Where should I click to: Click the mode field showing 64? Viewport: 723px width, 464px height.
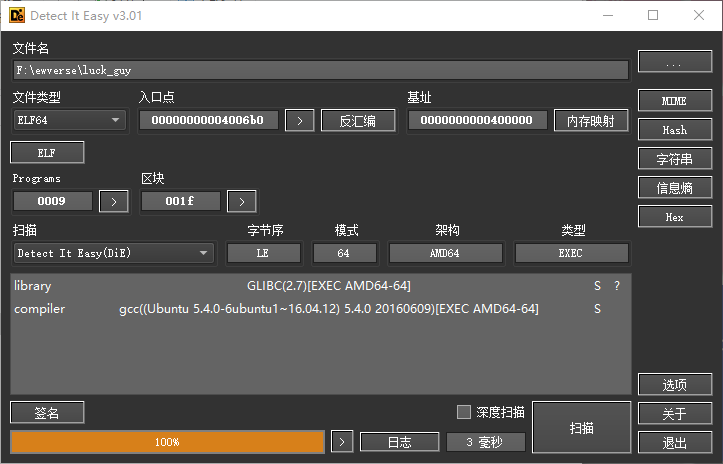point(344,253)
